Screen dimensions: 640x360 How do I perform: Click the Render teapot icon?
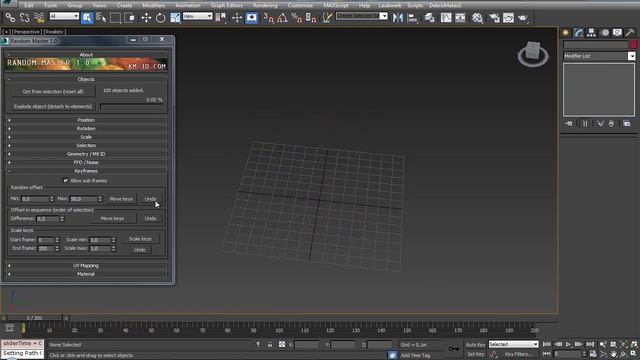coord(523,18)
